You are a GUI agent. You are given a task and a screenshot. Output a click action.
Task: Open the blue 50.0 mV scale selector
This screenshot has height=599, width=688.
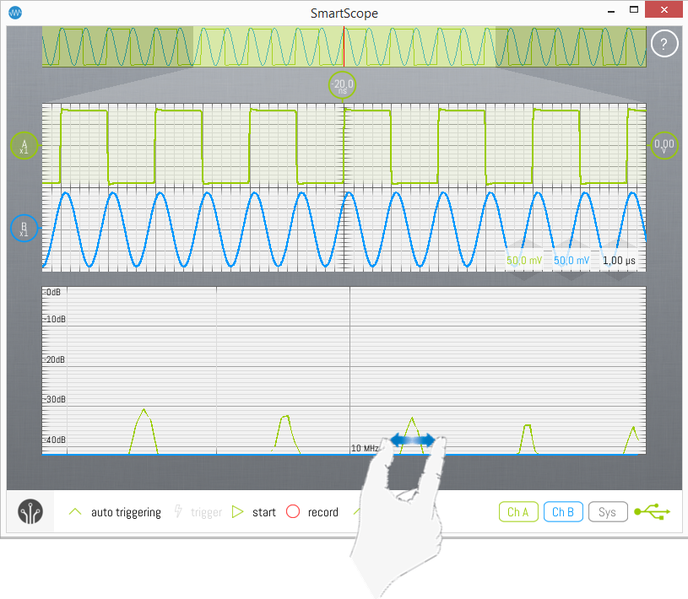pyautogui.click(x=572, y=260)
